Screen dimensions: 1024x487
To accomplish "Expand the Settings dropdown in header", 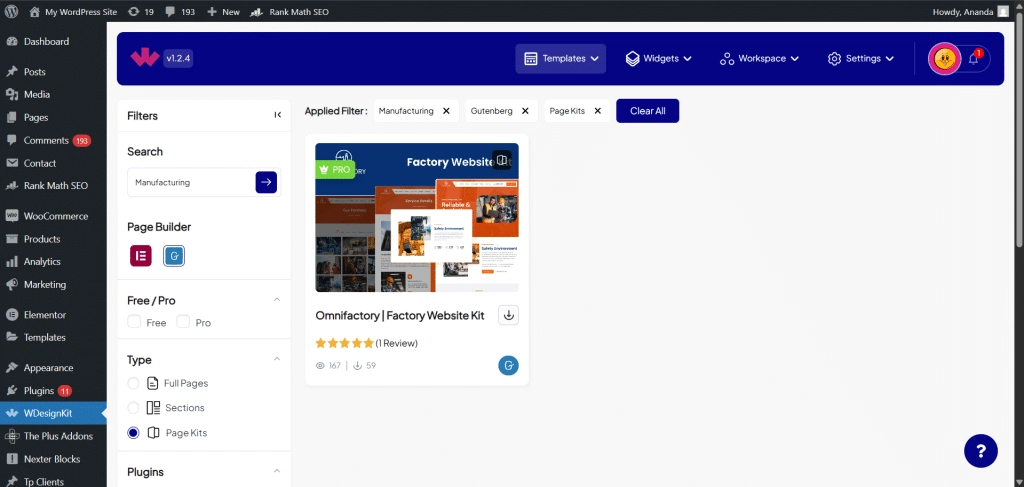I will (x=863, y=59).
